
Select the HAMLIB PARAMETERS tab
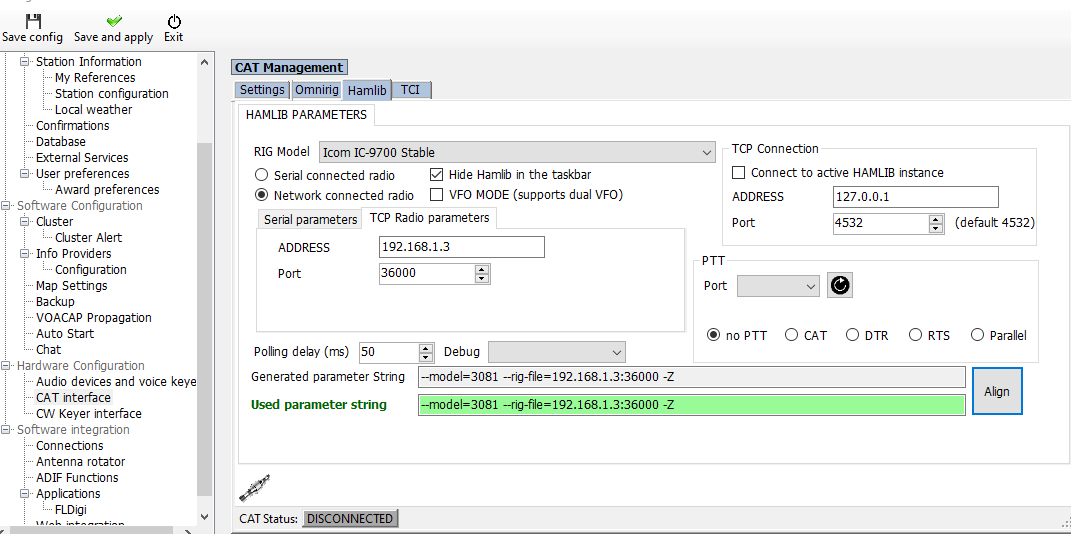coord(306,115)
